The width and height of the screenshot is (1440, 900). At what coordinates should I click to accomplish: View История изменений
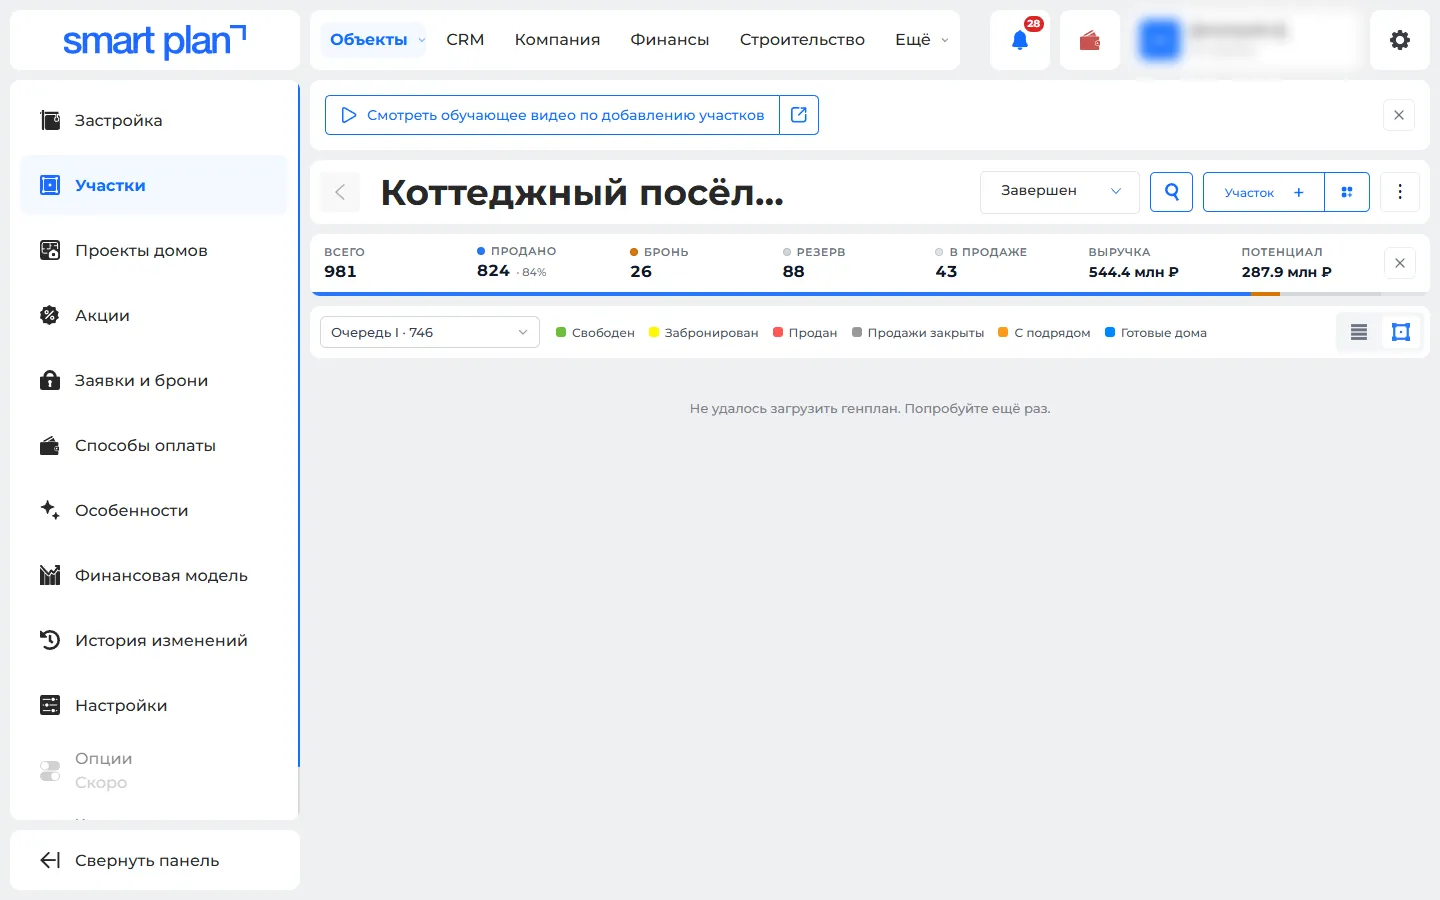coord(154,640)
